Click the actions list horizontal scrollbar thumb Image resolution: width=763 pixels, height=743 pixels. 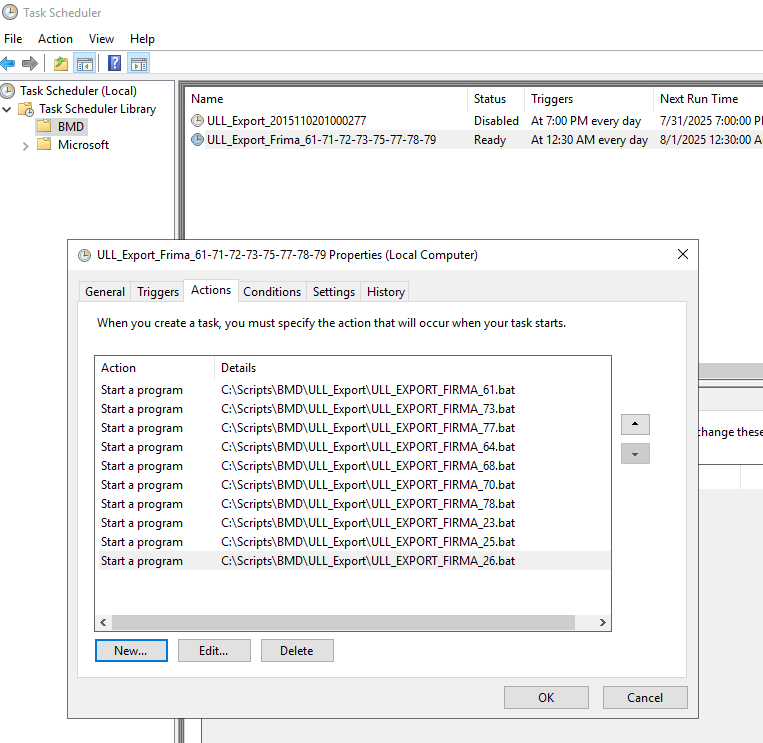point(344,622)
